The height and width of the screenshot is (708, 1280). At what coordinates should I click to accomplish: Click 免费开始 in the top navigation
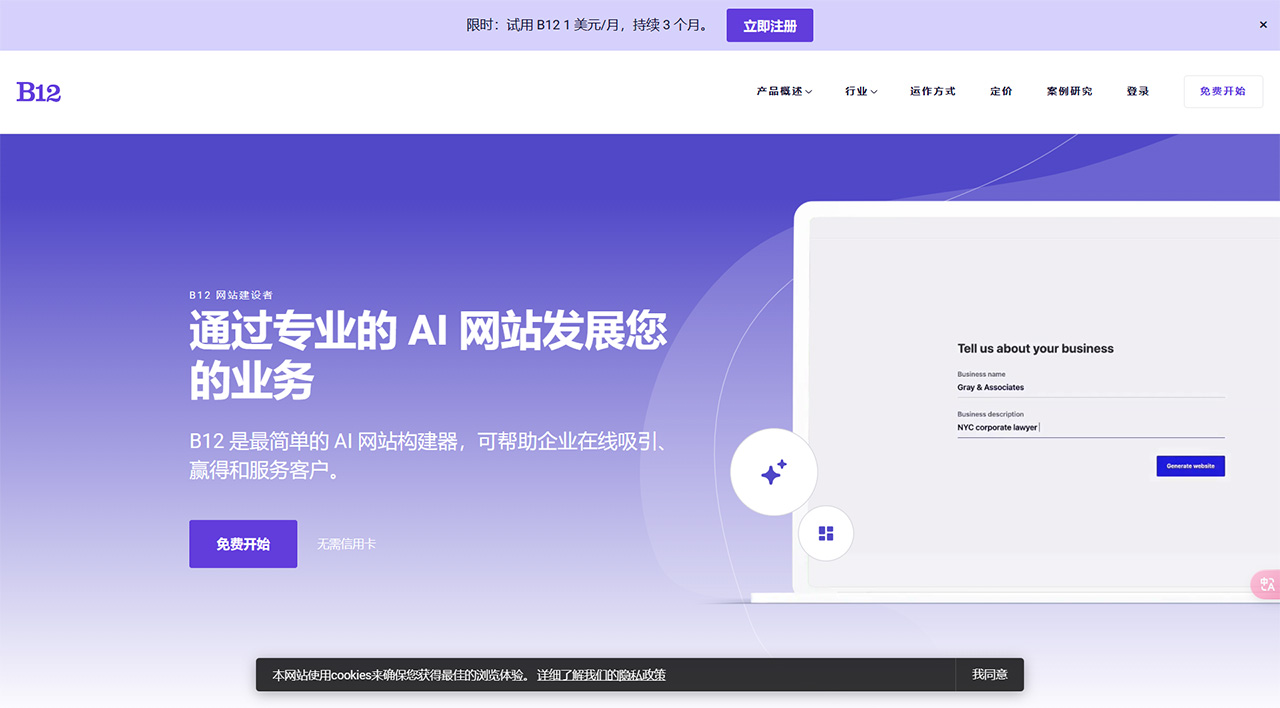coord(1222,91)
